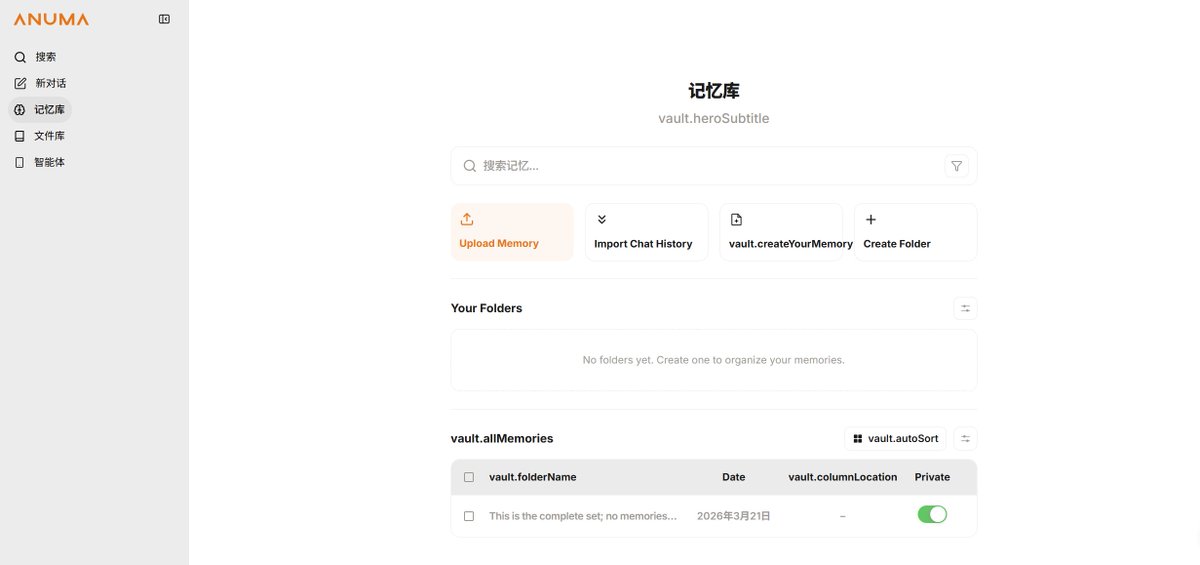Click Create Folder plus card

pos(915,232)
